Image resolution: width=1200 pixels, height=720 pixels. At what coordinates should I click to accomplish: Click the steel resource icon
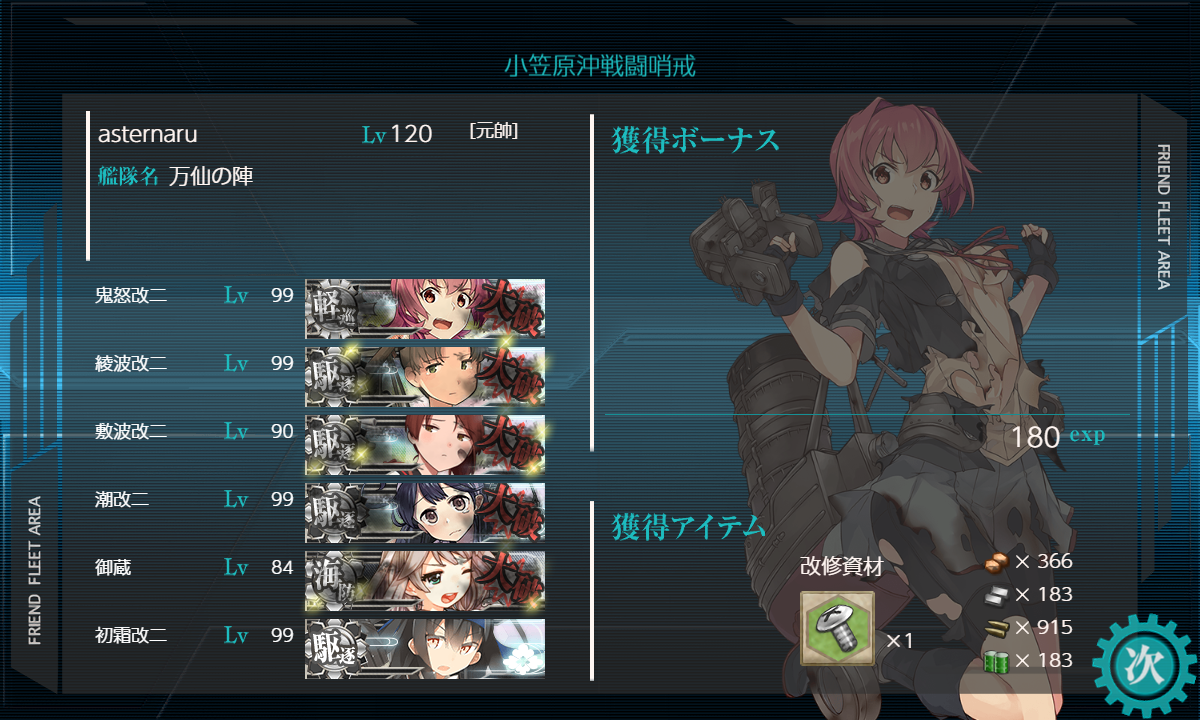point(997,595)
